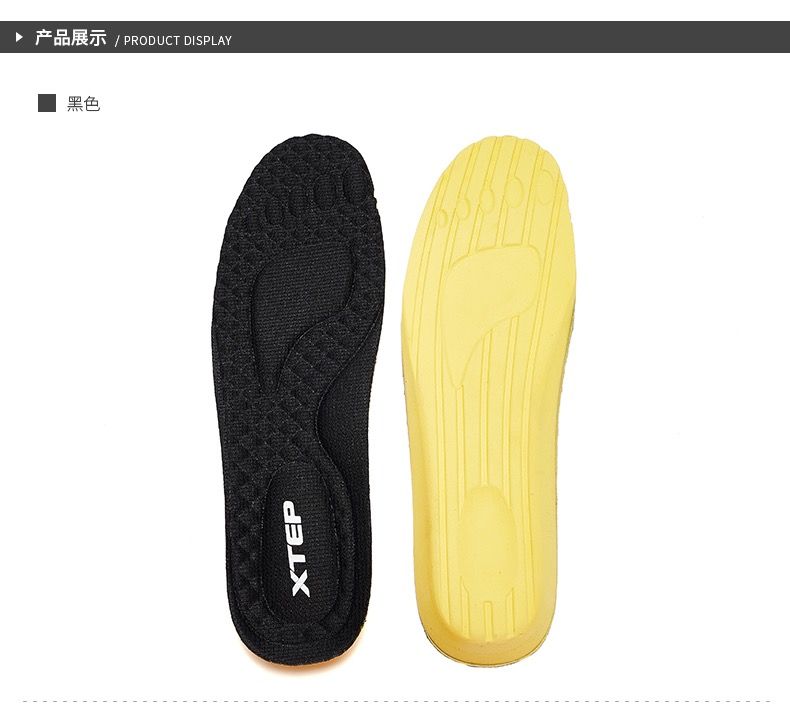
Task: Click the white triangle arrow in header
Action: coord(19,37)
